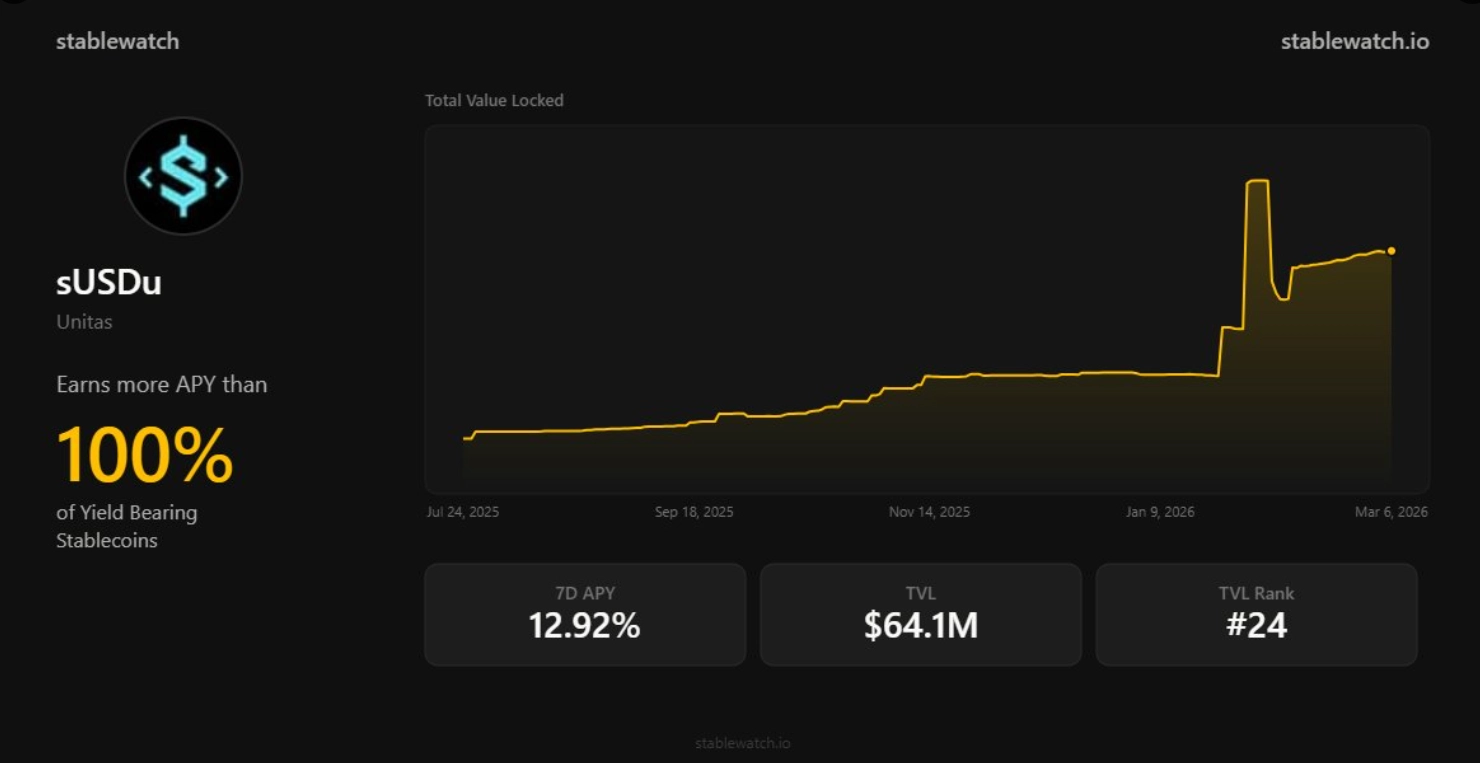Click the yellow endpoint dot on the chart
1480x763 pixels.
pos(1390,249)
